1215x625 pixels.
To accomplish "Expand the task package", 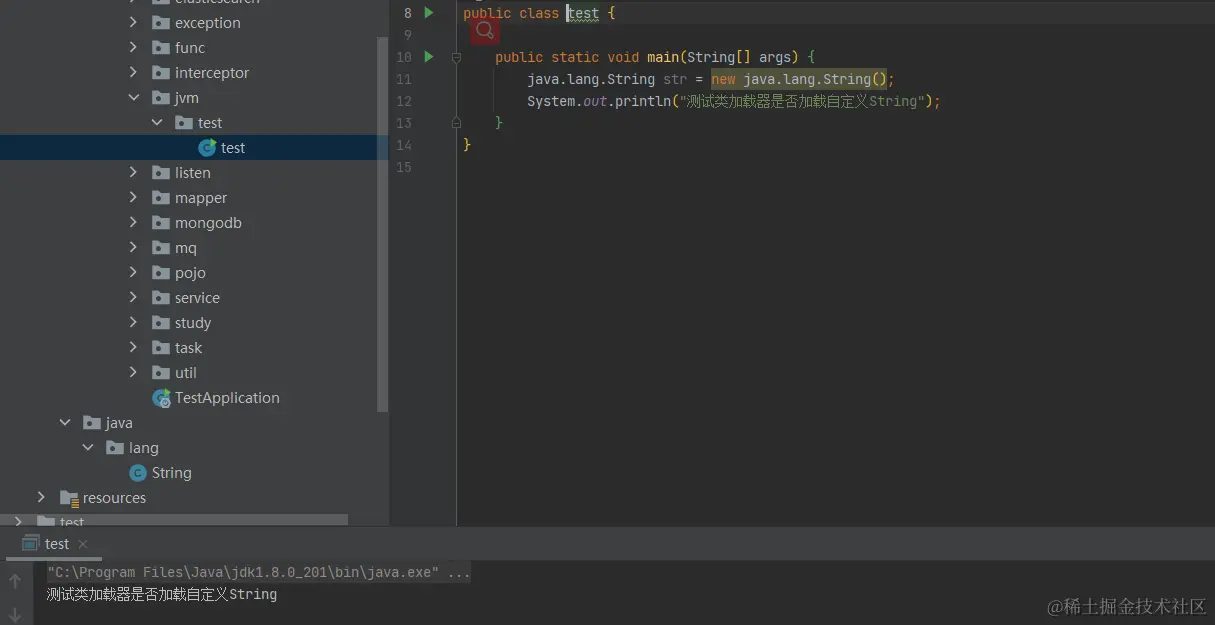I will point(134,348).
